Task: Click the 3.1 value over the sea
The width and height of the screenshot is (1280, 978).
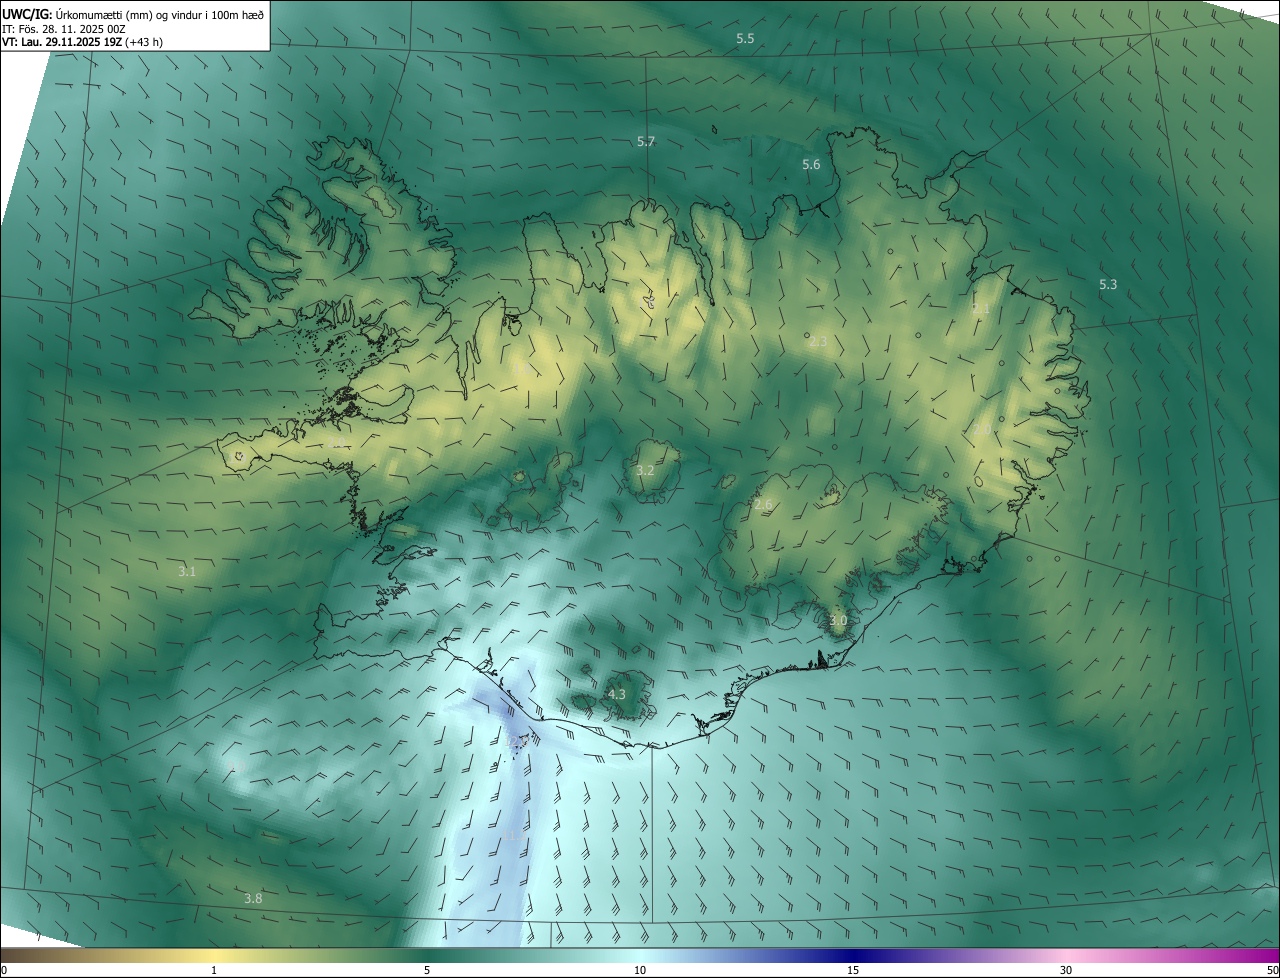Action: (187, 572)
